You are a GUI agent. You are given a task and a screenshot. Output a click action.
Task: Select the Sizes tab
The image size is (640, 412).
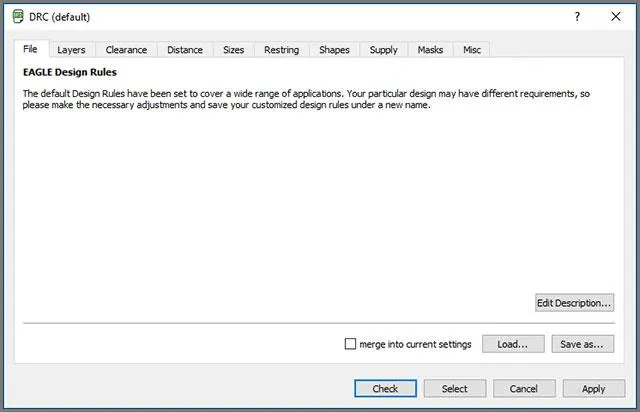(x=233, y=50)
